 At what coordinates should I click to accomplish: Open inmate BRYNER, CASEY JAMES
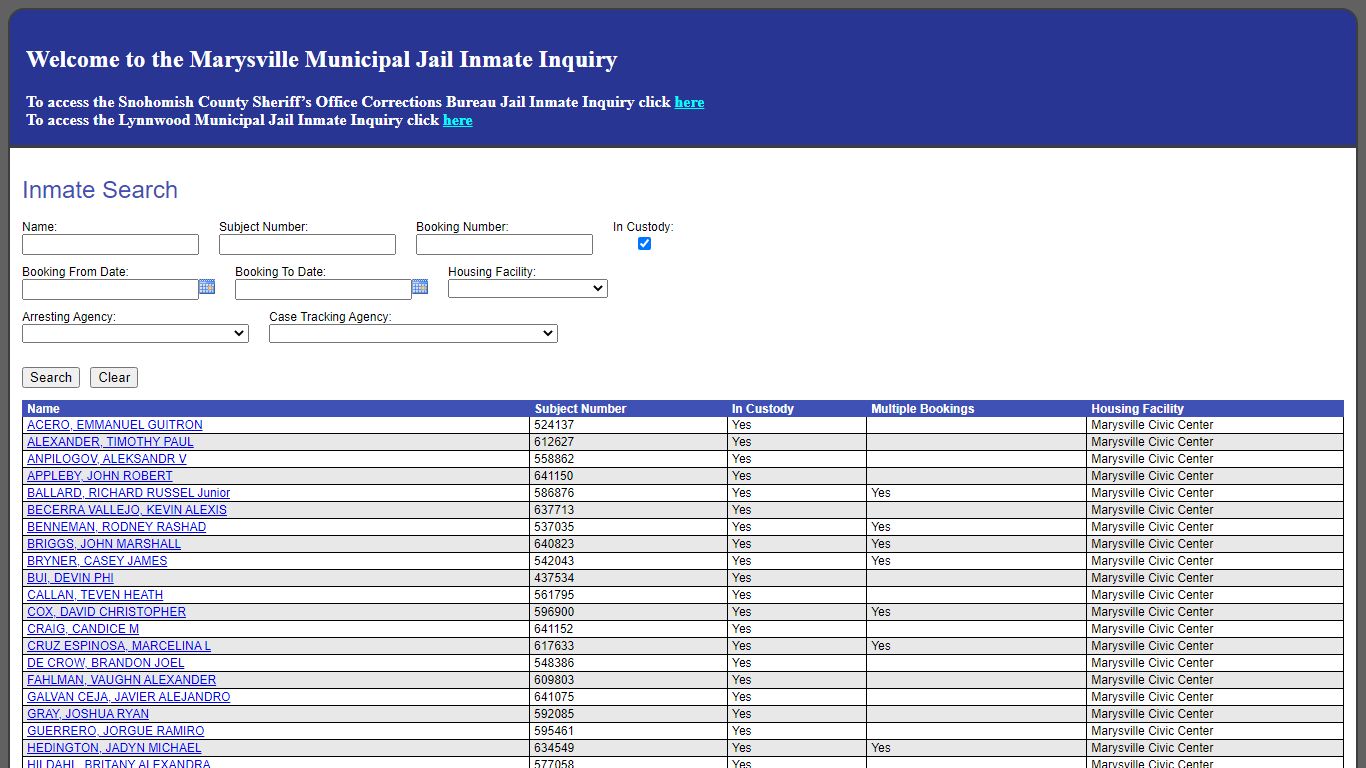coord(97,561)
